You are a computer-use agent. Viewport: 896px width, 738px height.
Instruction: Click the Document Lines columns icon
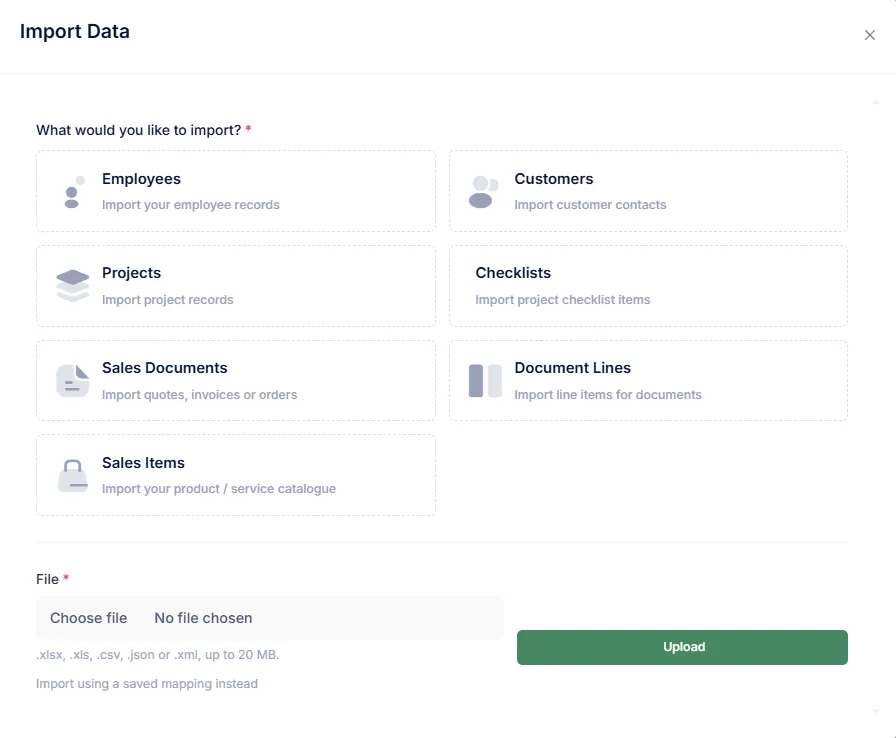(485, 380)
